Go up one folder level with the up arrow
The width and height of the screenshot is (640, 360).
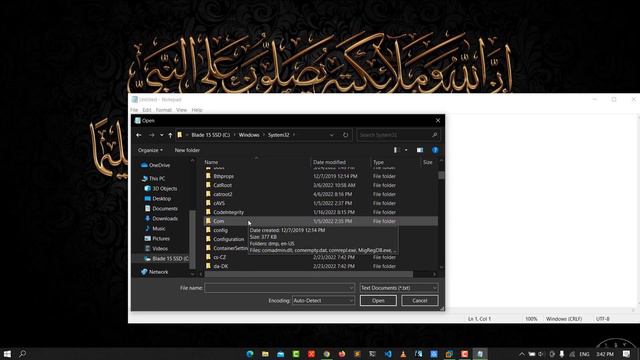point(170,135)
